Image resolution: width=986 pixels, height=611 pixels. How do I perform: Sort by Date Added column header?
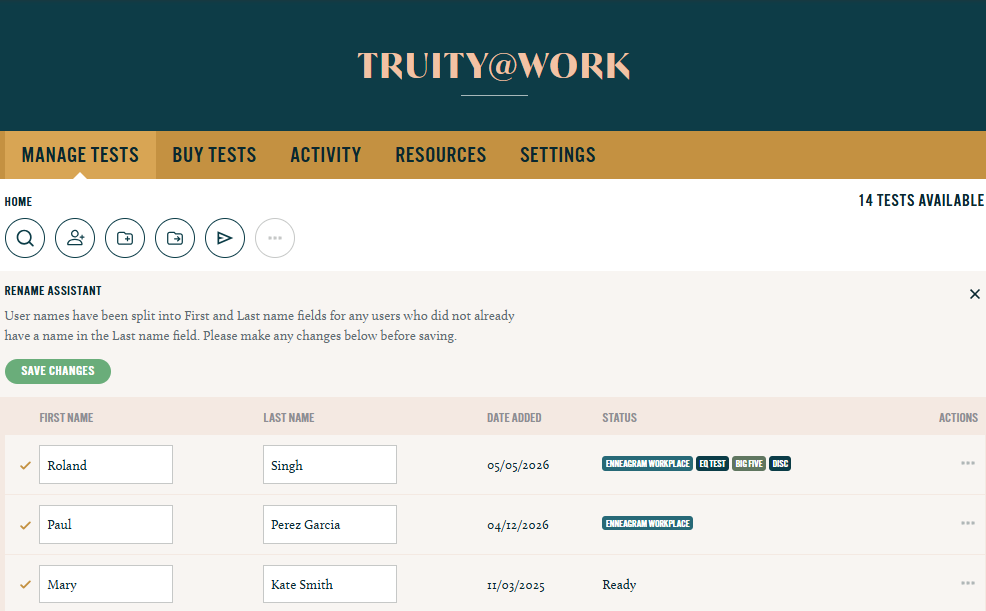coord(514,417)
